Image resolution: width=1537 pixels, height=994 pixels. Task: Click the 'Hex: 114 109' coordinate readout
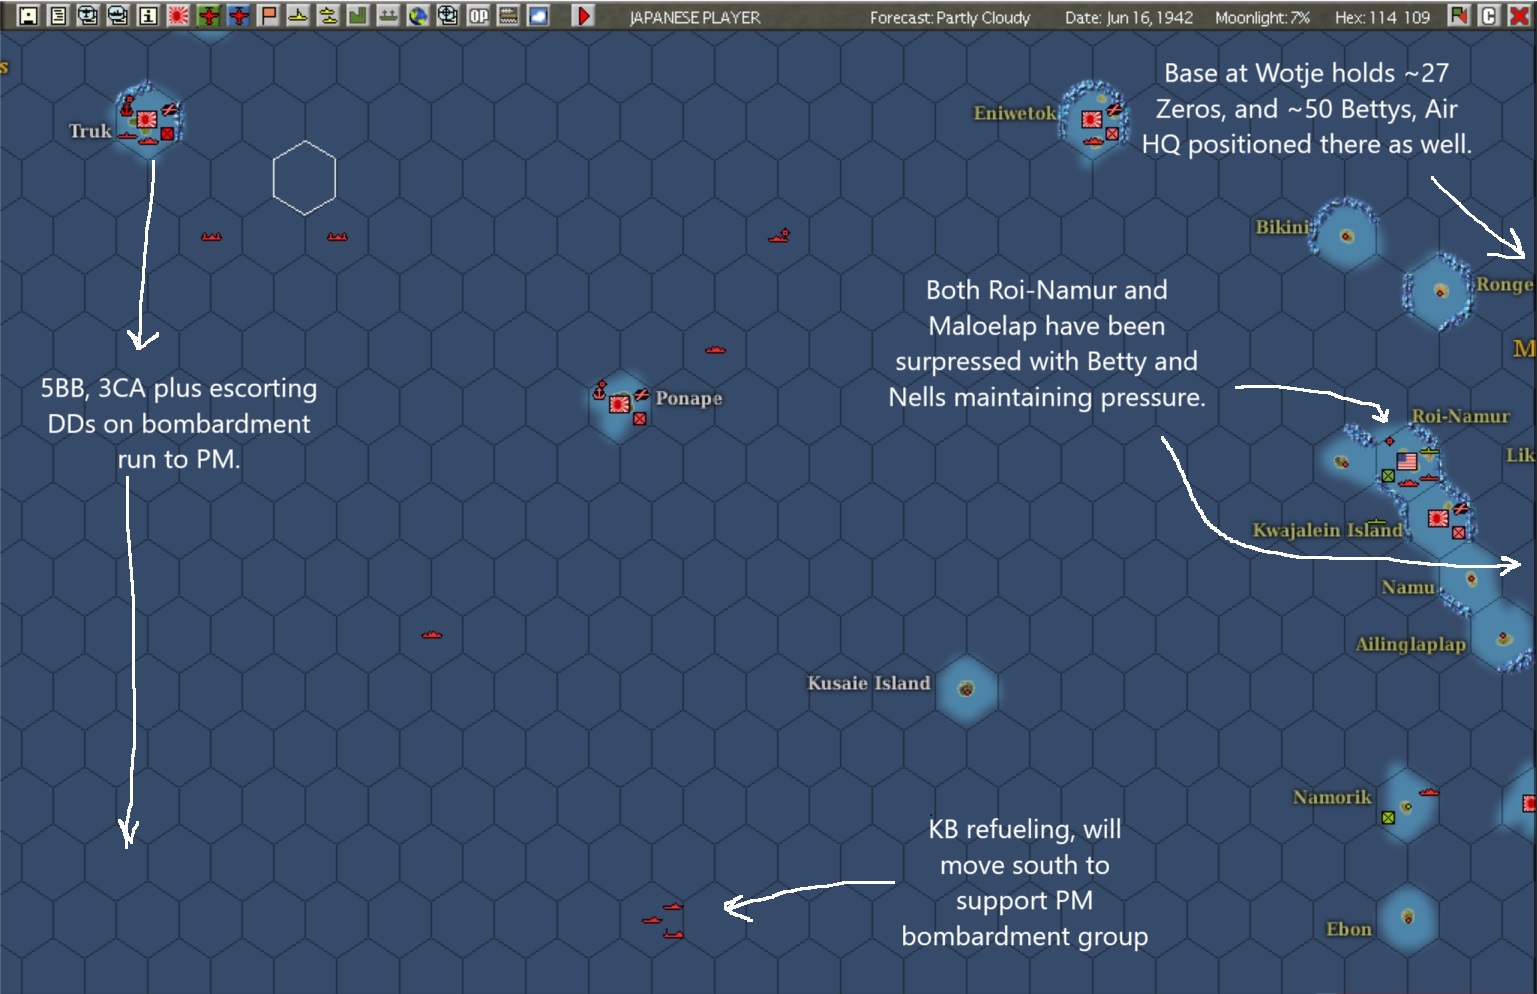[x=1382, y=17]
